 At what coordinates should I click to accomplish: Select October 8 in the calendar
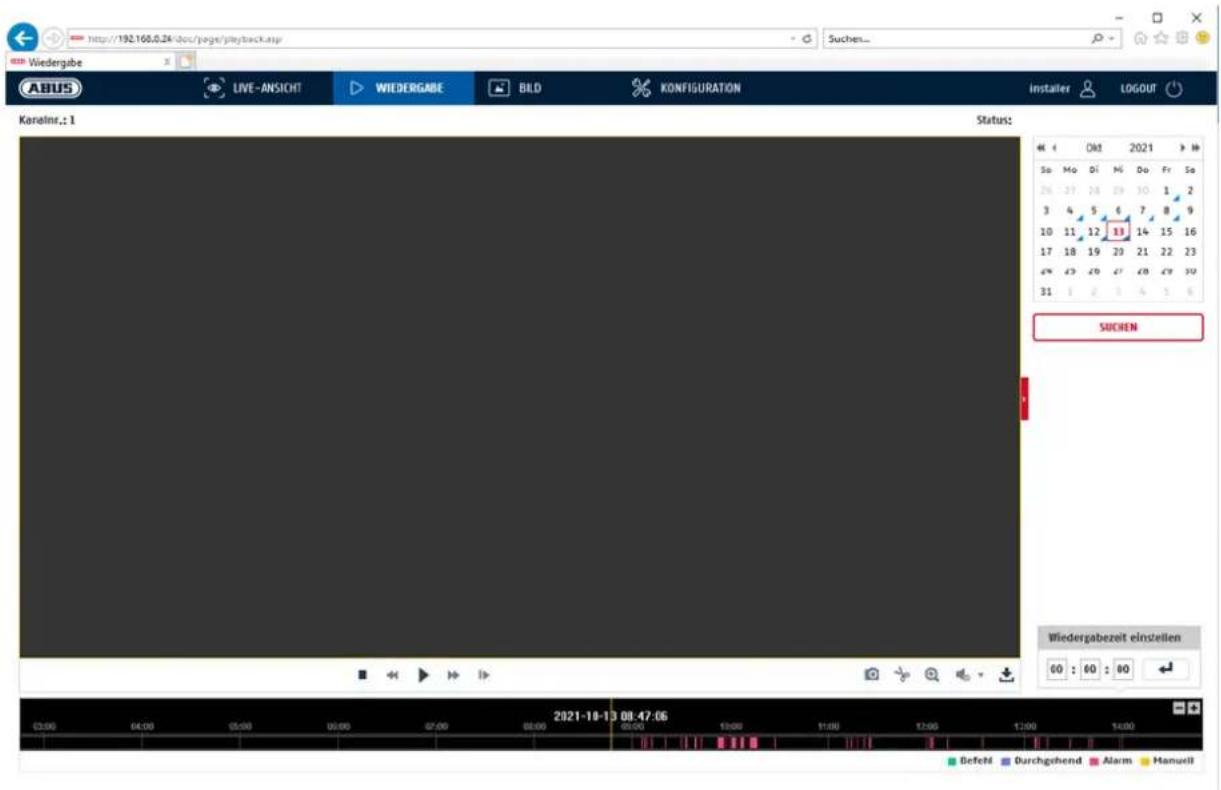pos(1167,211)
